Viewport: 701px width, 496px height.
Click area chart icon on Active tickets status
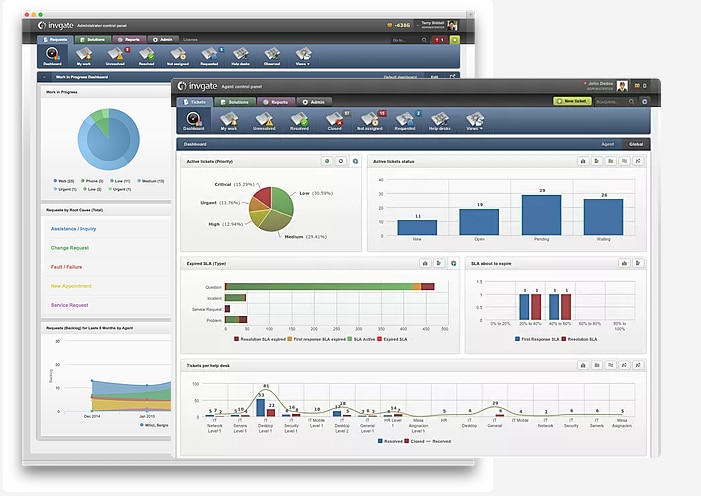(x=625, y=161)
